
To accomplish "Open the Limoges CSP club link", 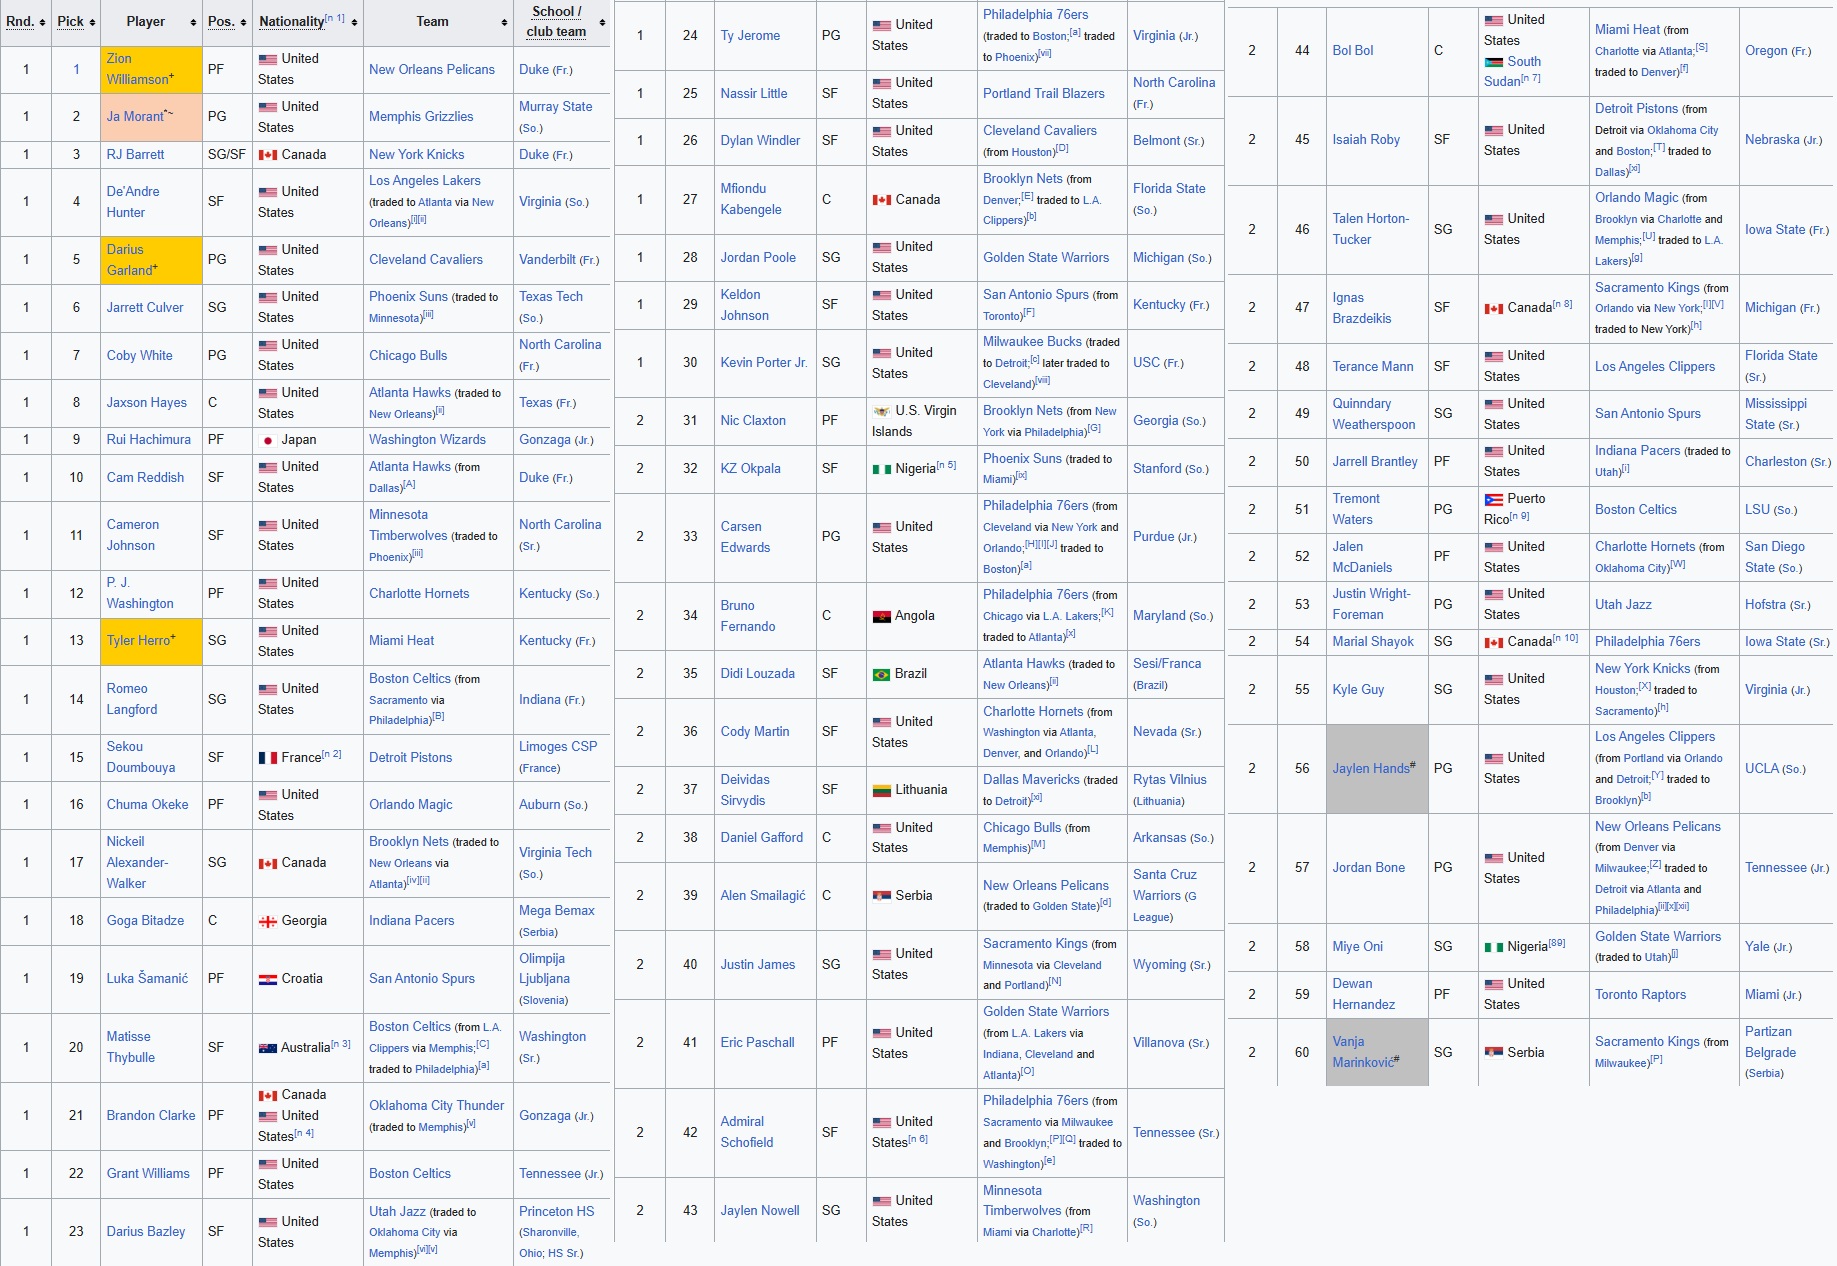I will pos(558,747).
